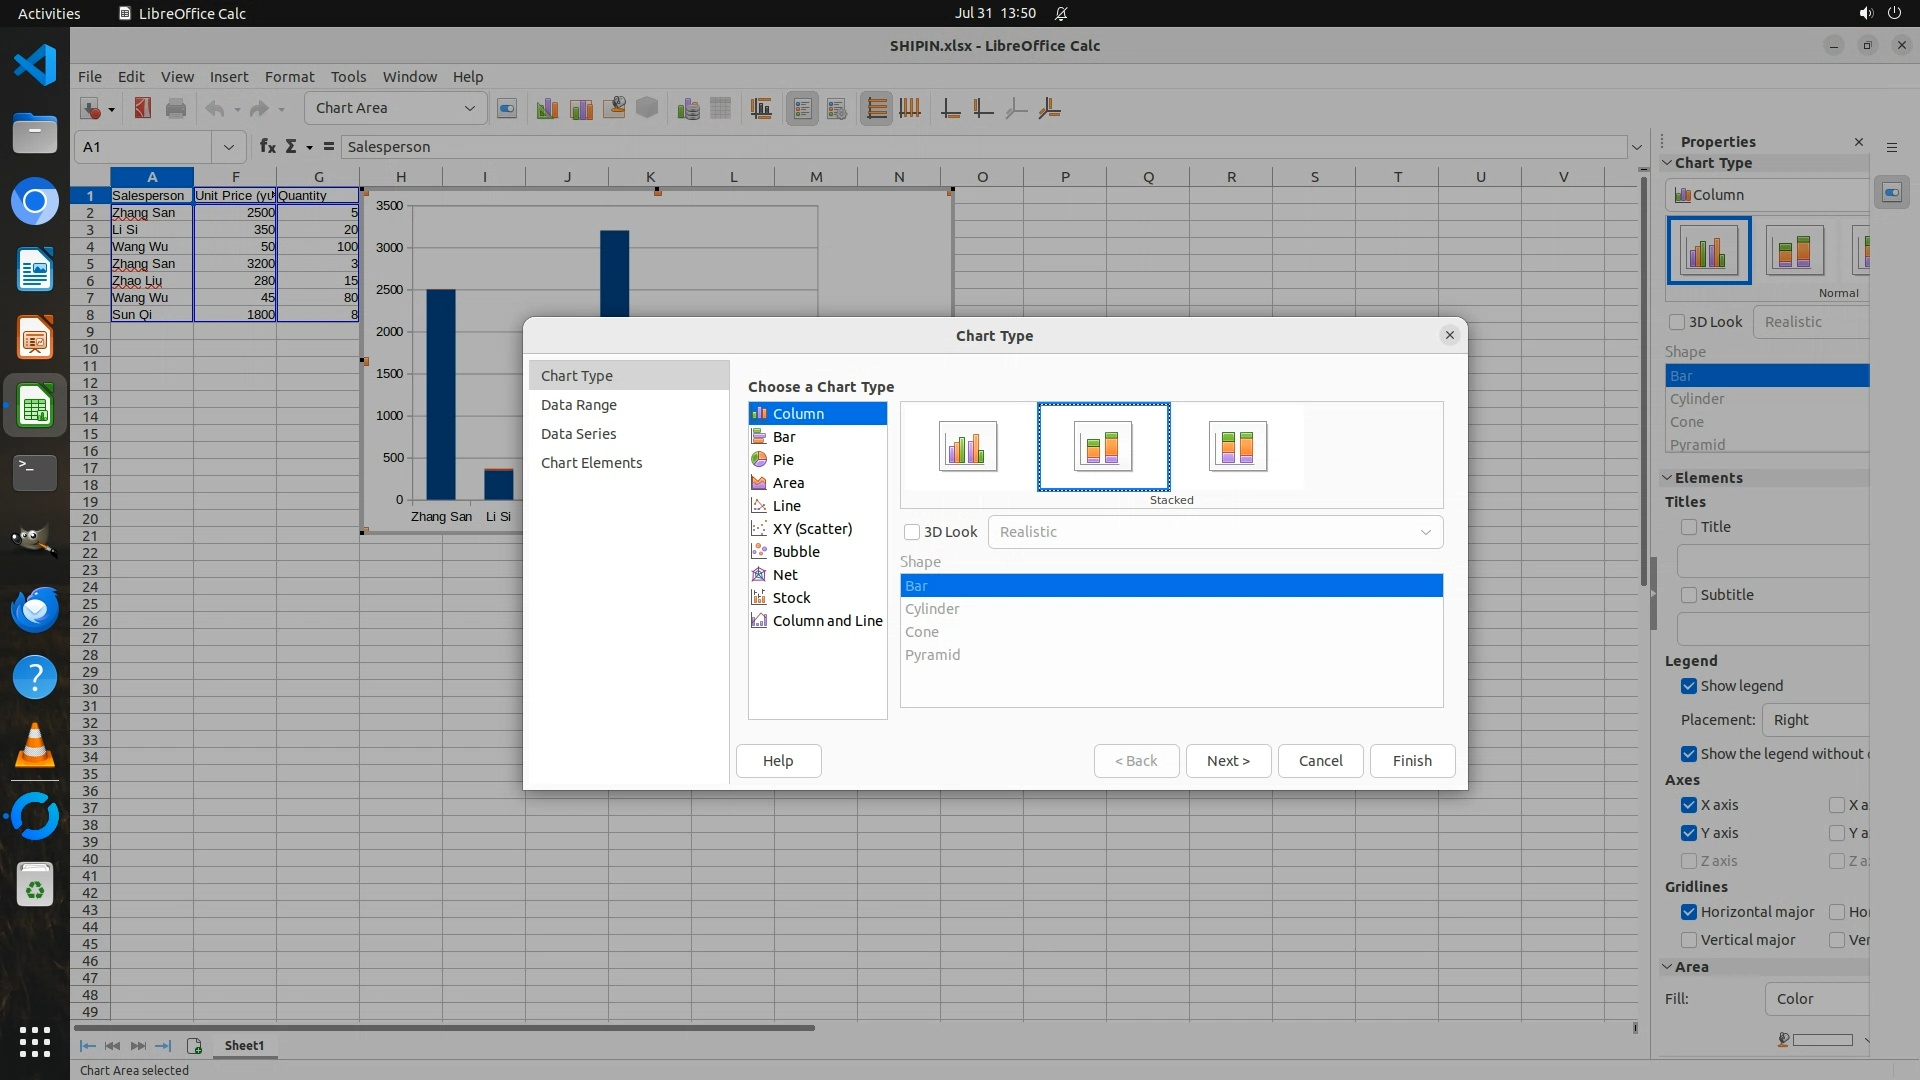
Task: Click the Next > button
Action: pyautogui.click(x=1228, y=761)
